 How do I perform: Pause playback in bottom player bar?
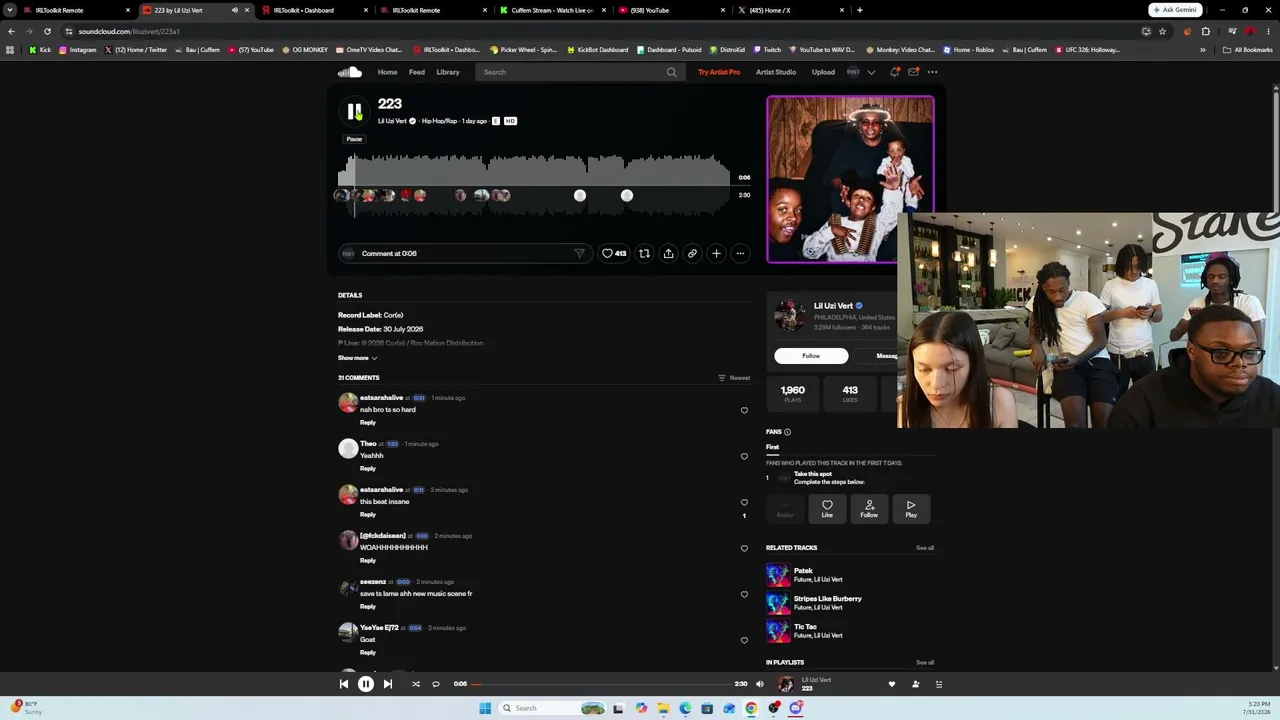click(366, 684)
